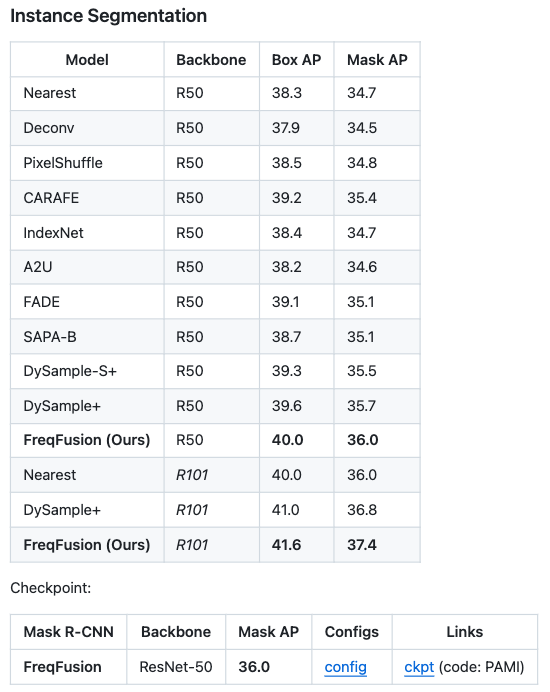Click the Mask AP header in results table
The width and height of the screenshot is (550, 692).
pyautogui.click(x=377, y=60)
